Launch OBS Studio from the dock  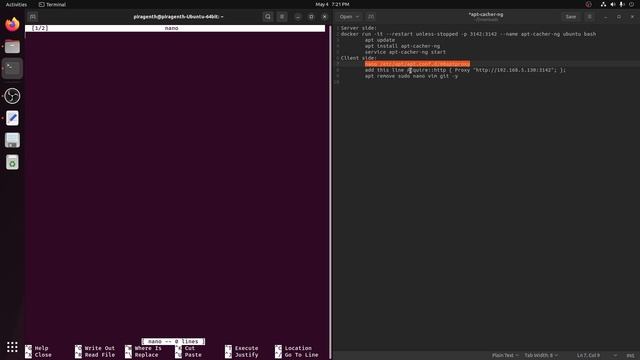pyautogui.click(x=12, y=96)
